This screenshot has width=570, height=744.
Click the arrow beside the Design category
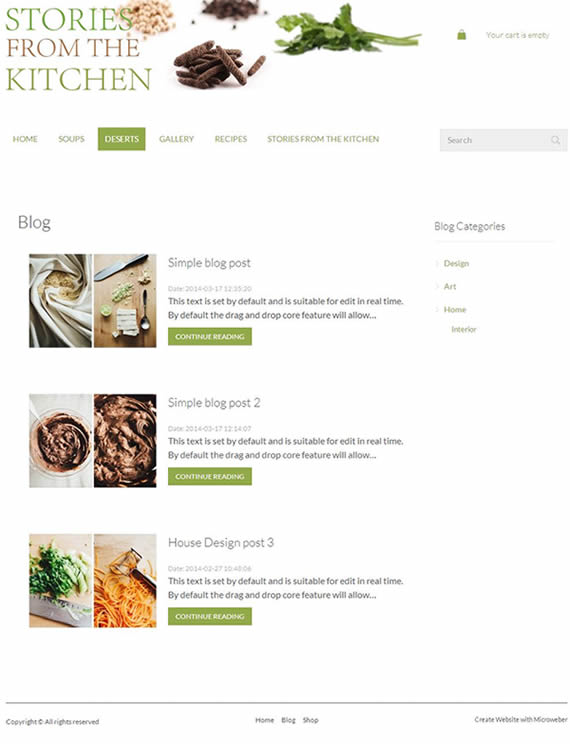pyautogui.click(x=437, y=263)
